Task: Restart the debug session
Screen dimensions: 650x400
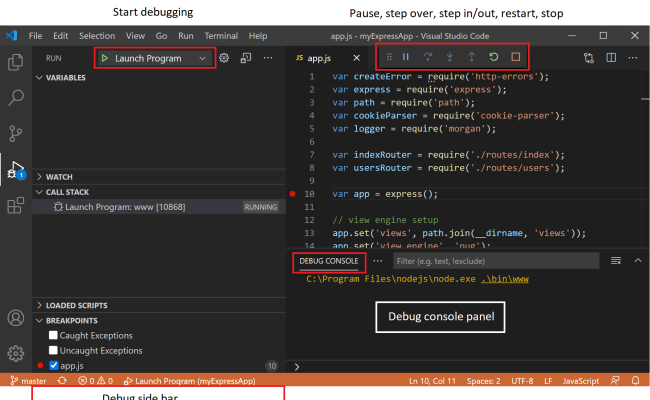Action: tap(494, 57)
